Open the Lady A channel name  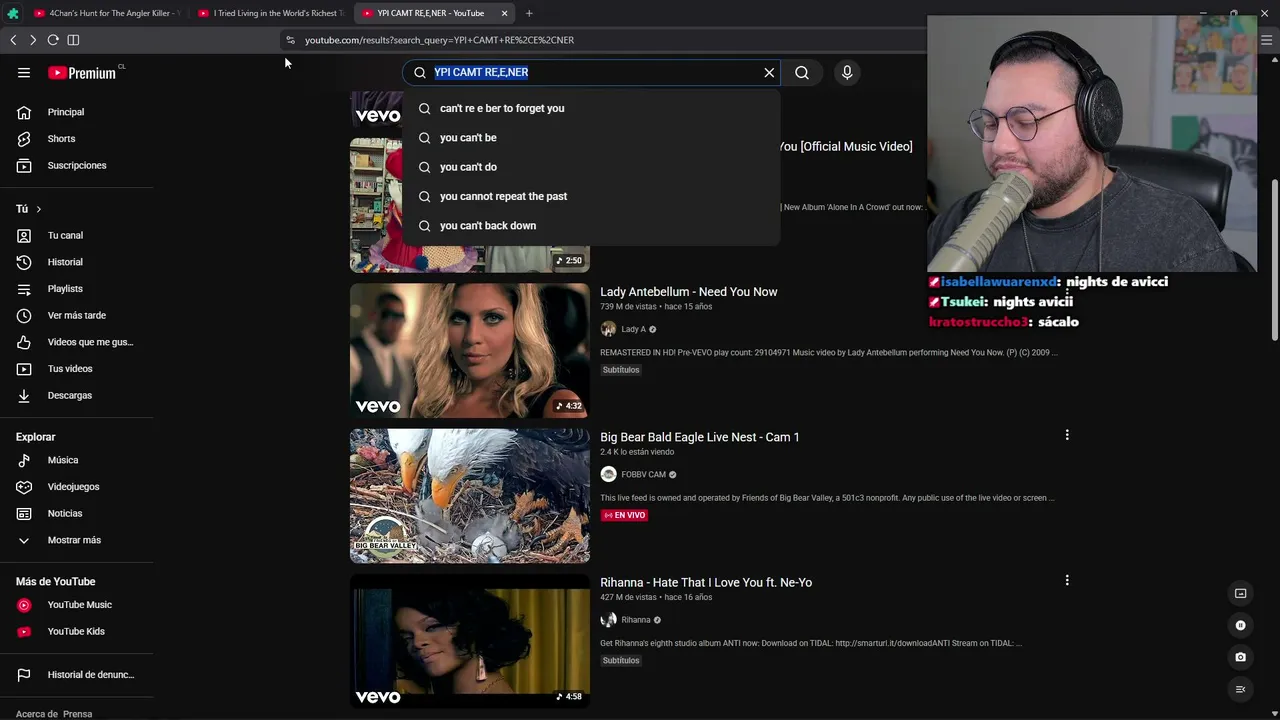point(634,329)
